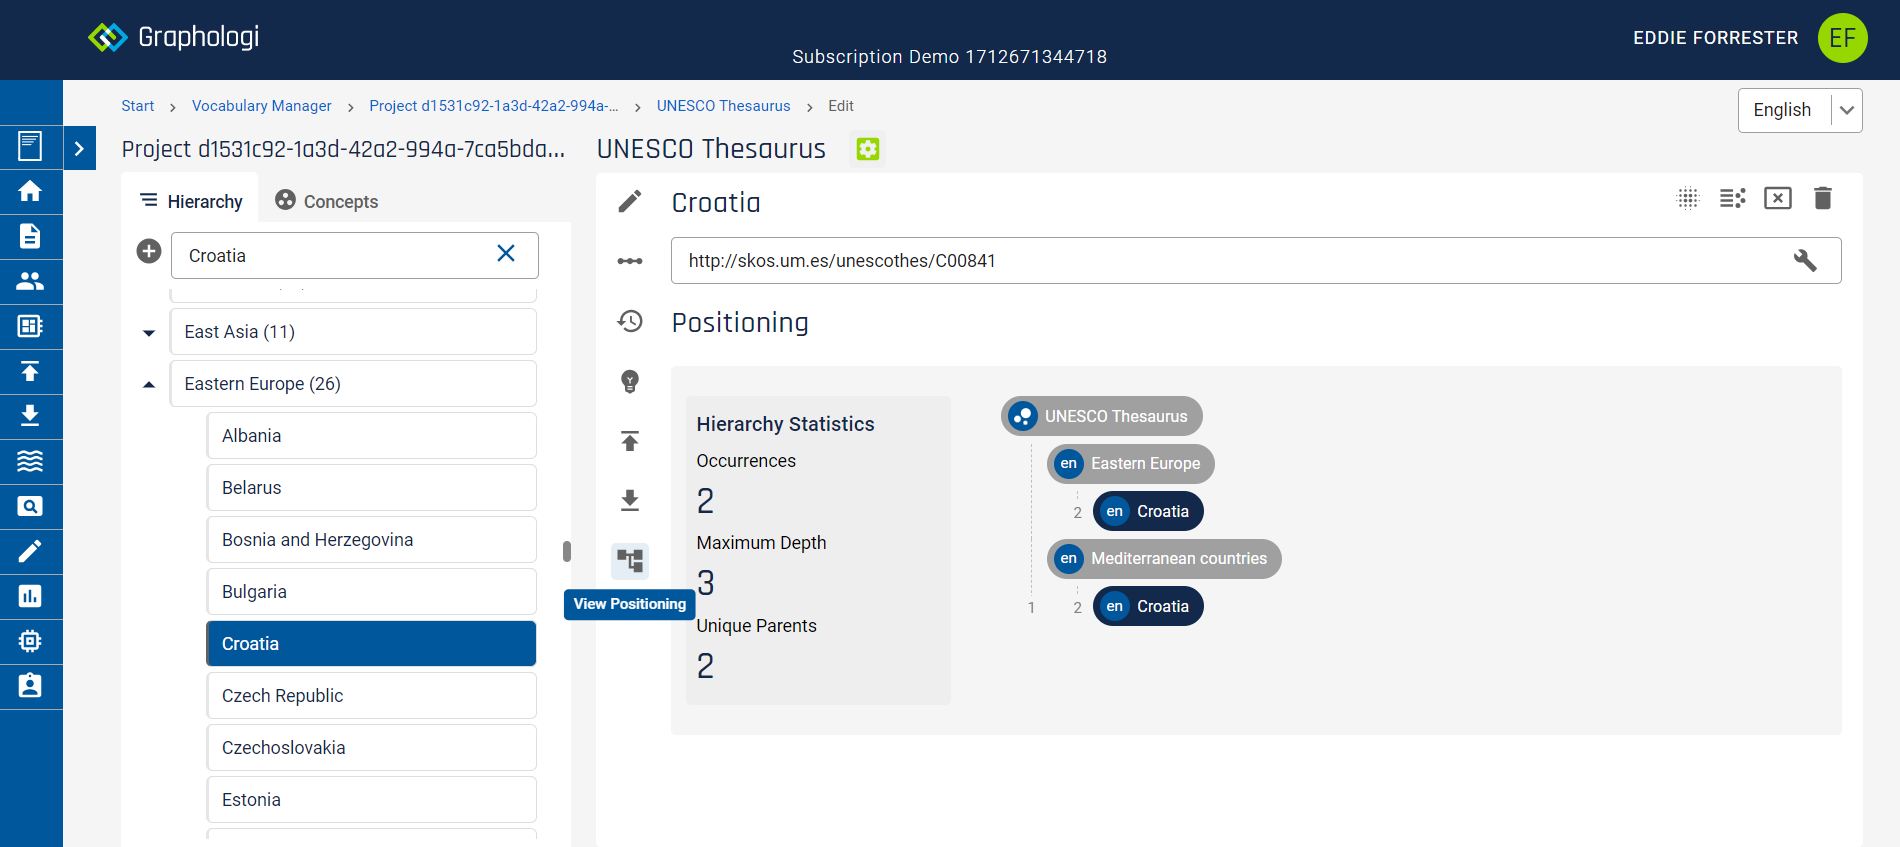Select East Asia (11) in hierarchy
The image size is (1900, 847).
353,331
